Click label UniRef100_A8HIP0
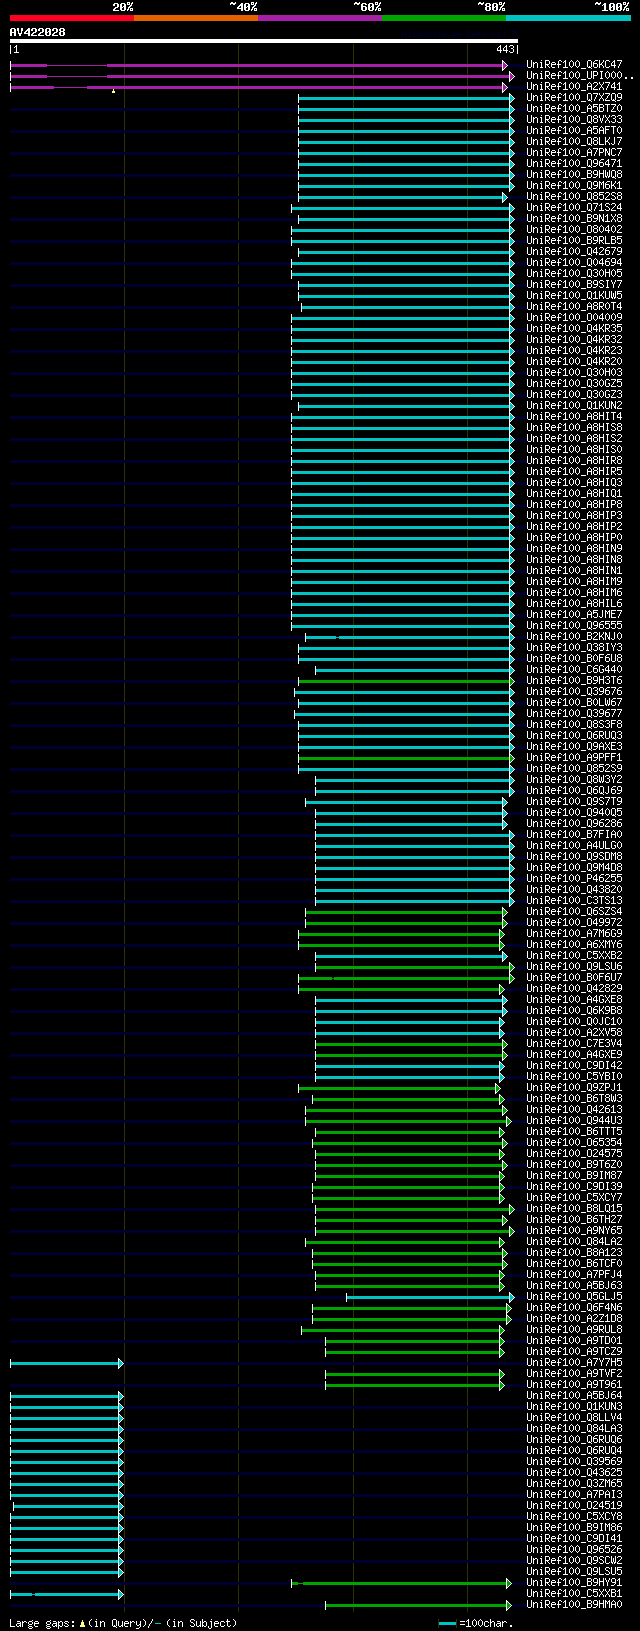This screenshot has width=640, height=1631. 574,538
